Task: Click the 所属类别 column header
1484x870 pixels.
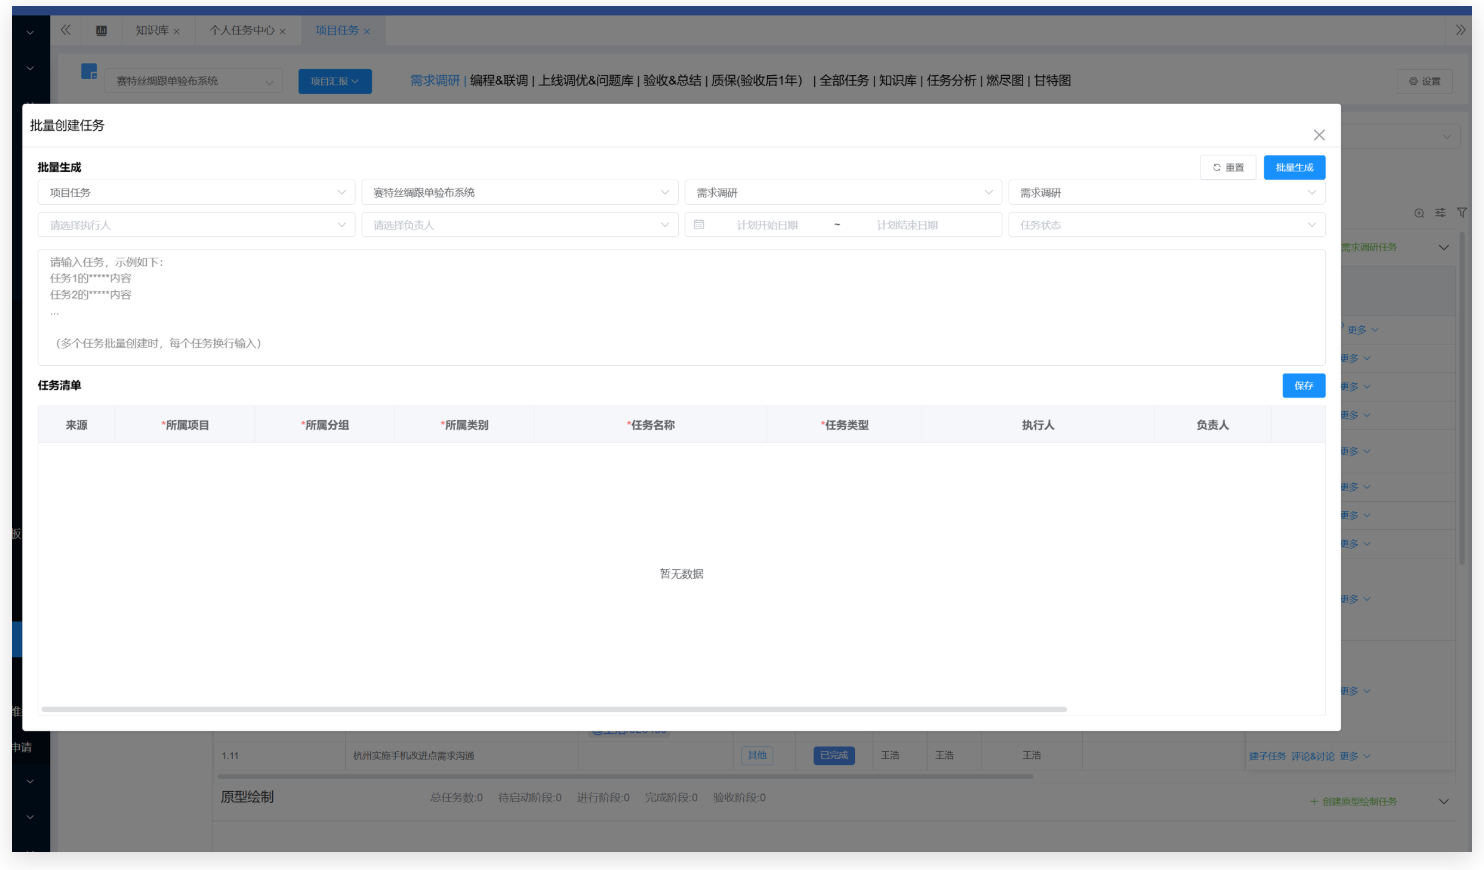Action: pyautogui.click(x=464, y=425)
